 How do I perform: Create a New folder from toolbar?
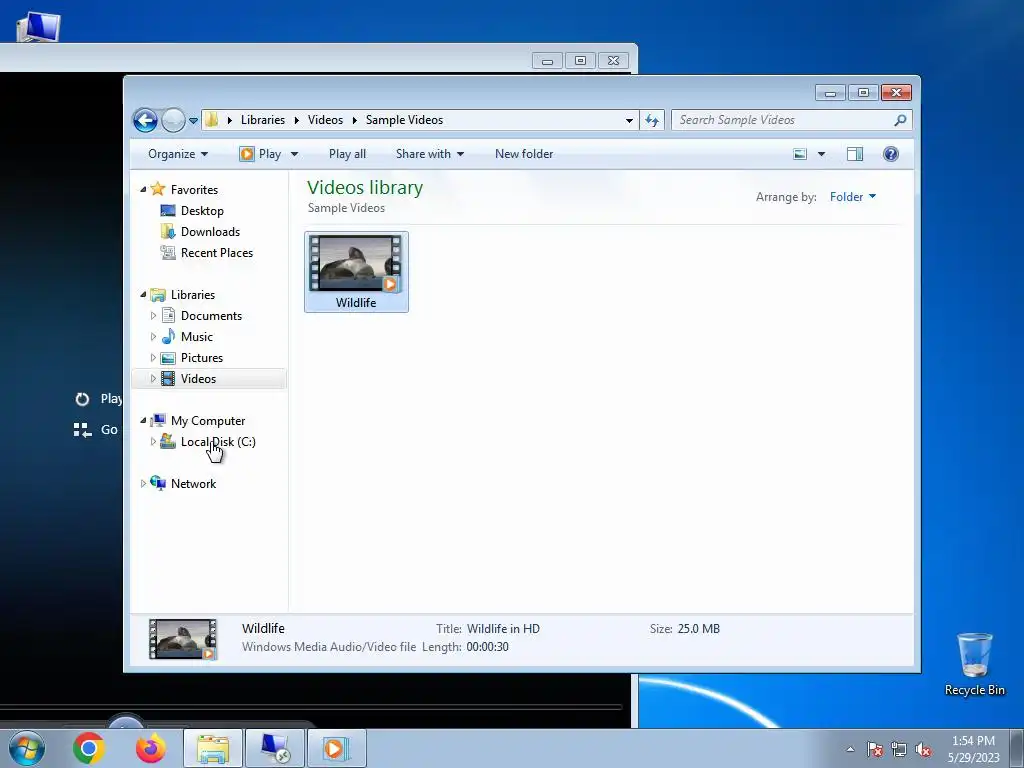524,154
